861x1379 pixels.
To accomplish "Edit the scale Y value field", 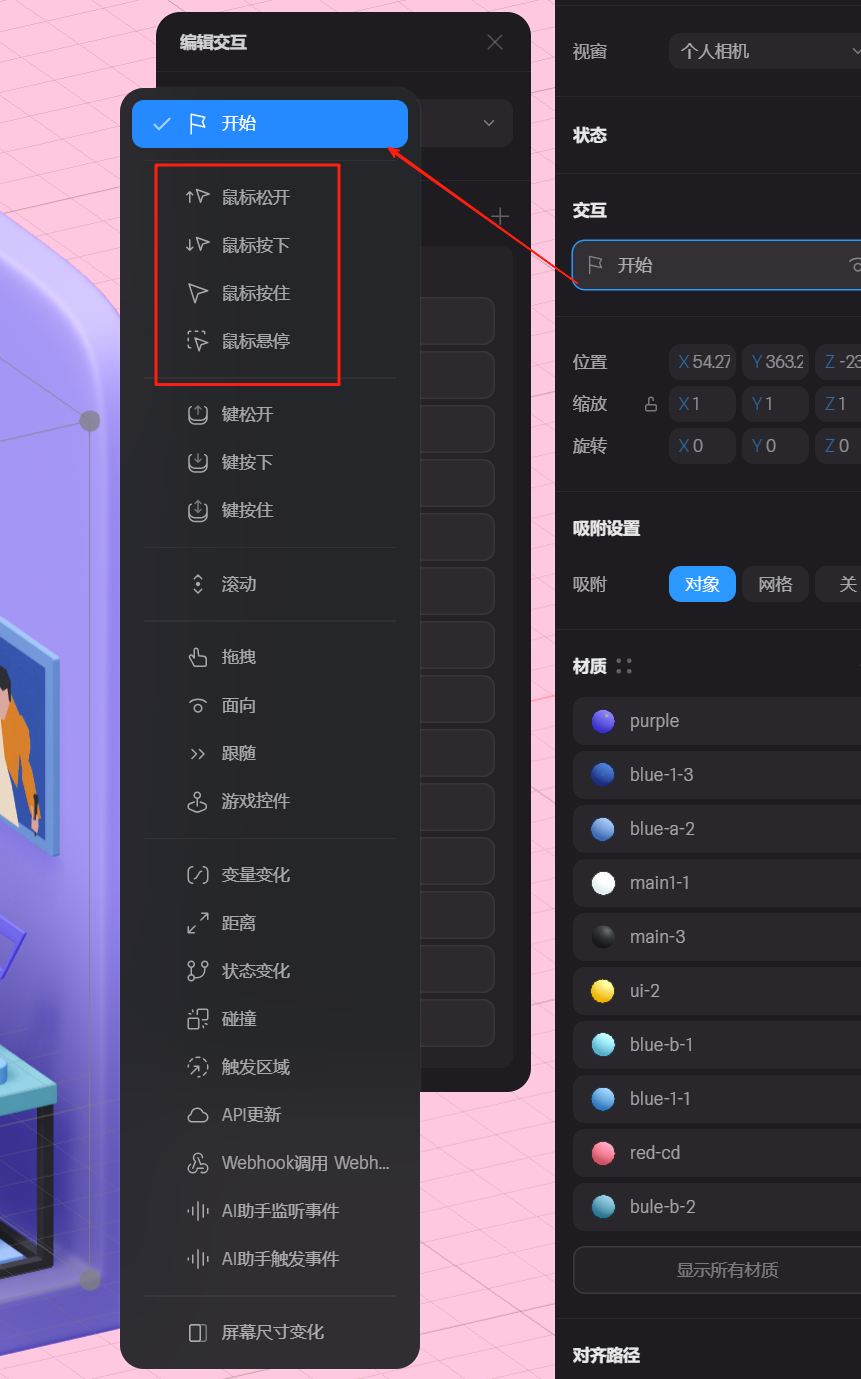I will [775, 404].
